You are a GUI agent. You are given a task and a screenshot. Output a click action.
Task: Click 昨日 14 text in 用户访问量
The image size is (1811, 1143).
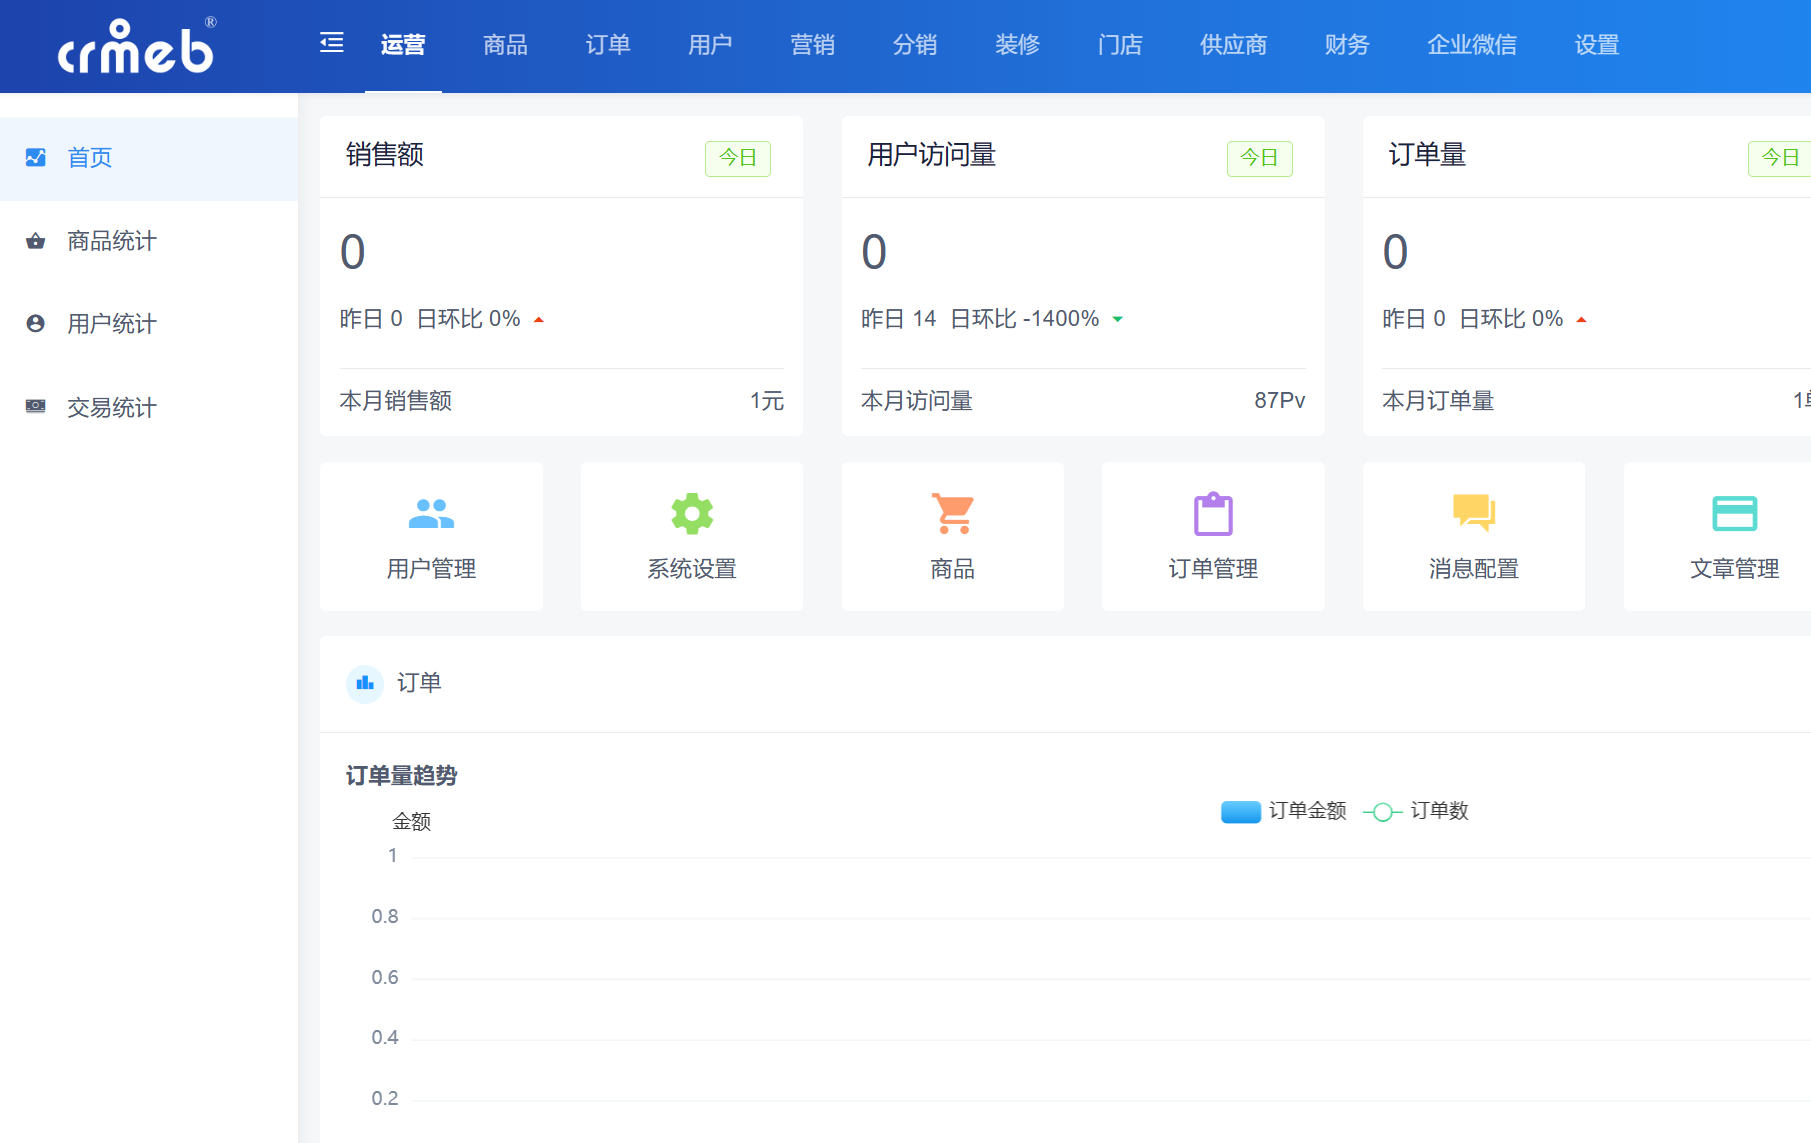[x=898, y=319]
